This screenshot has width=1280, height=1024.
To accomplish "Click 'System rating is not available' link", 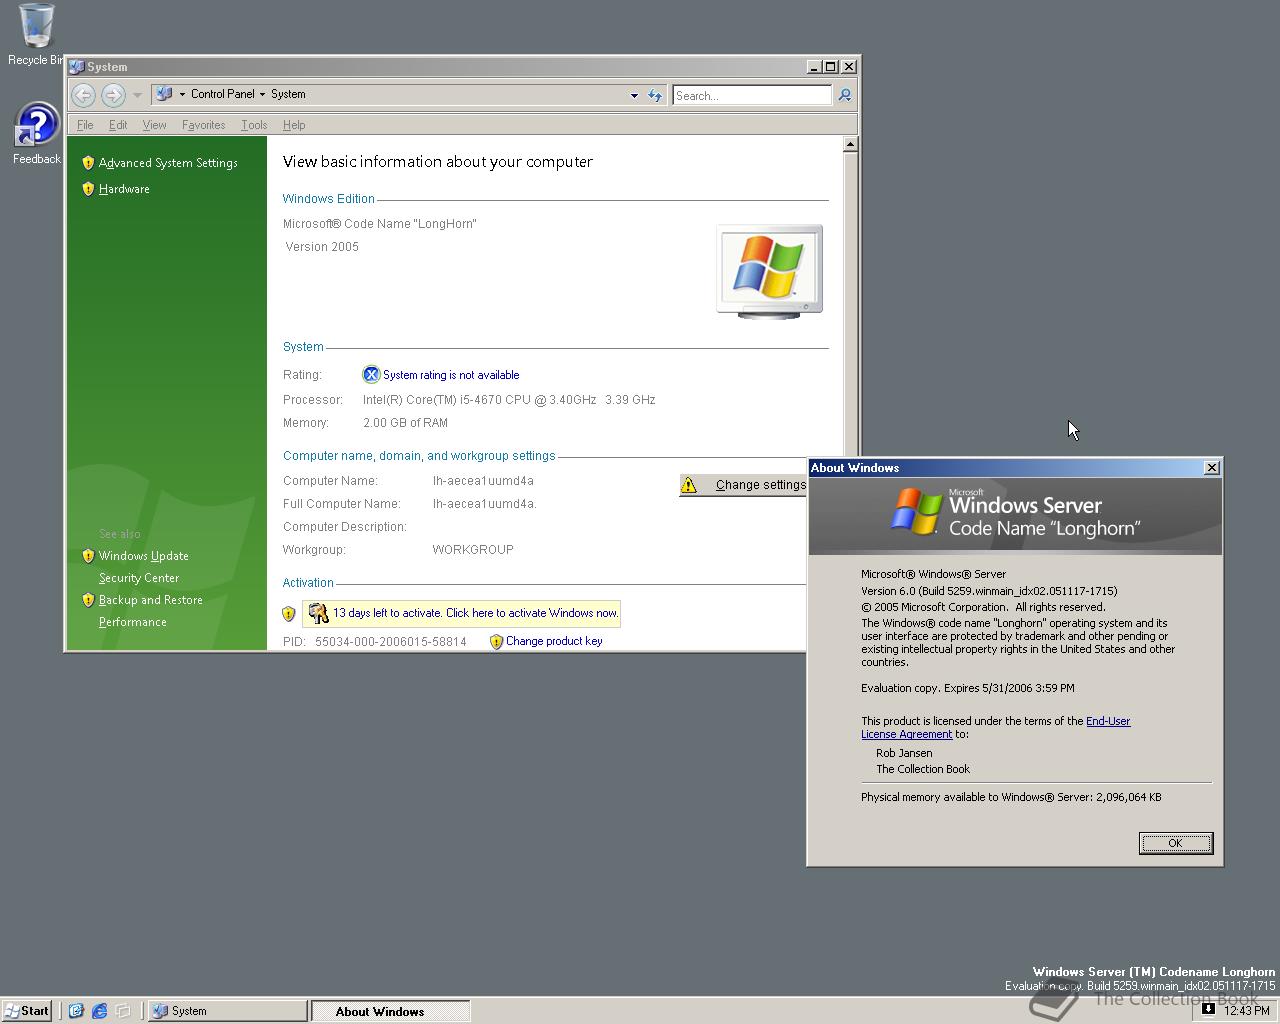I will point(451,375).
